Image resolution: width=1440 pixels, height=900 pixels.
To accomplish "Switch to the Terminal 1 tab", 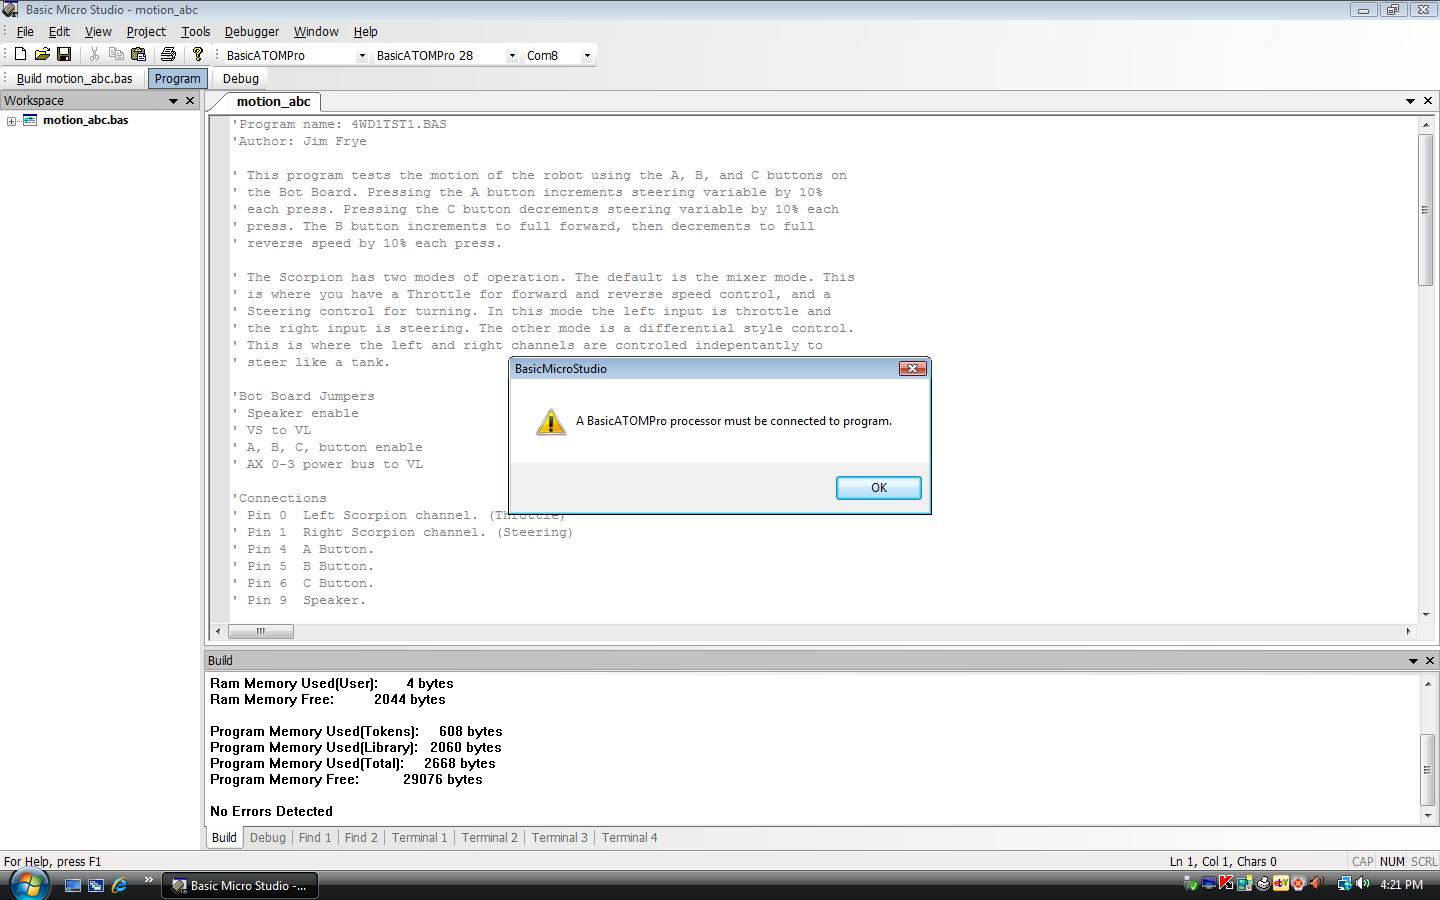I will click(419, 838).
